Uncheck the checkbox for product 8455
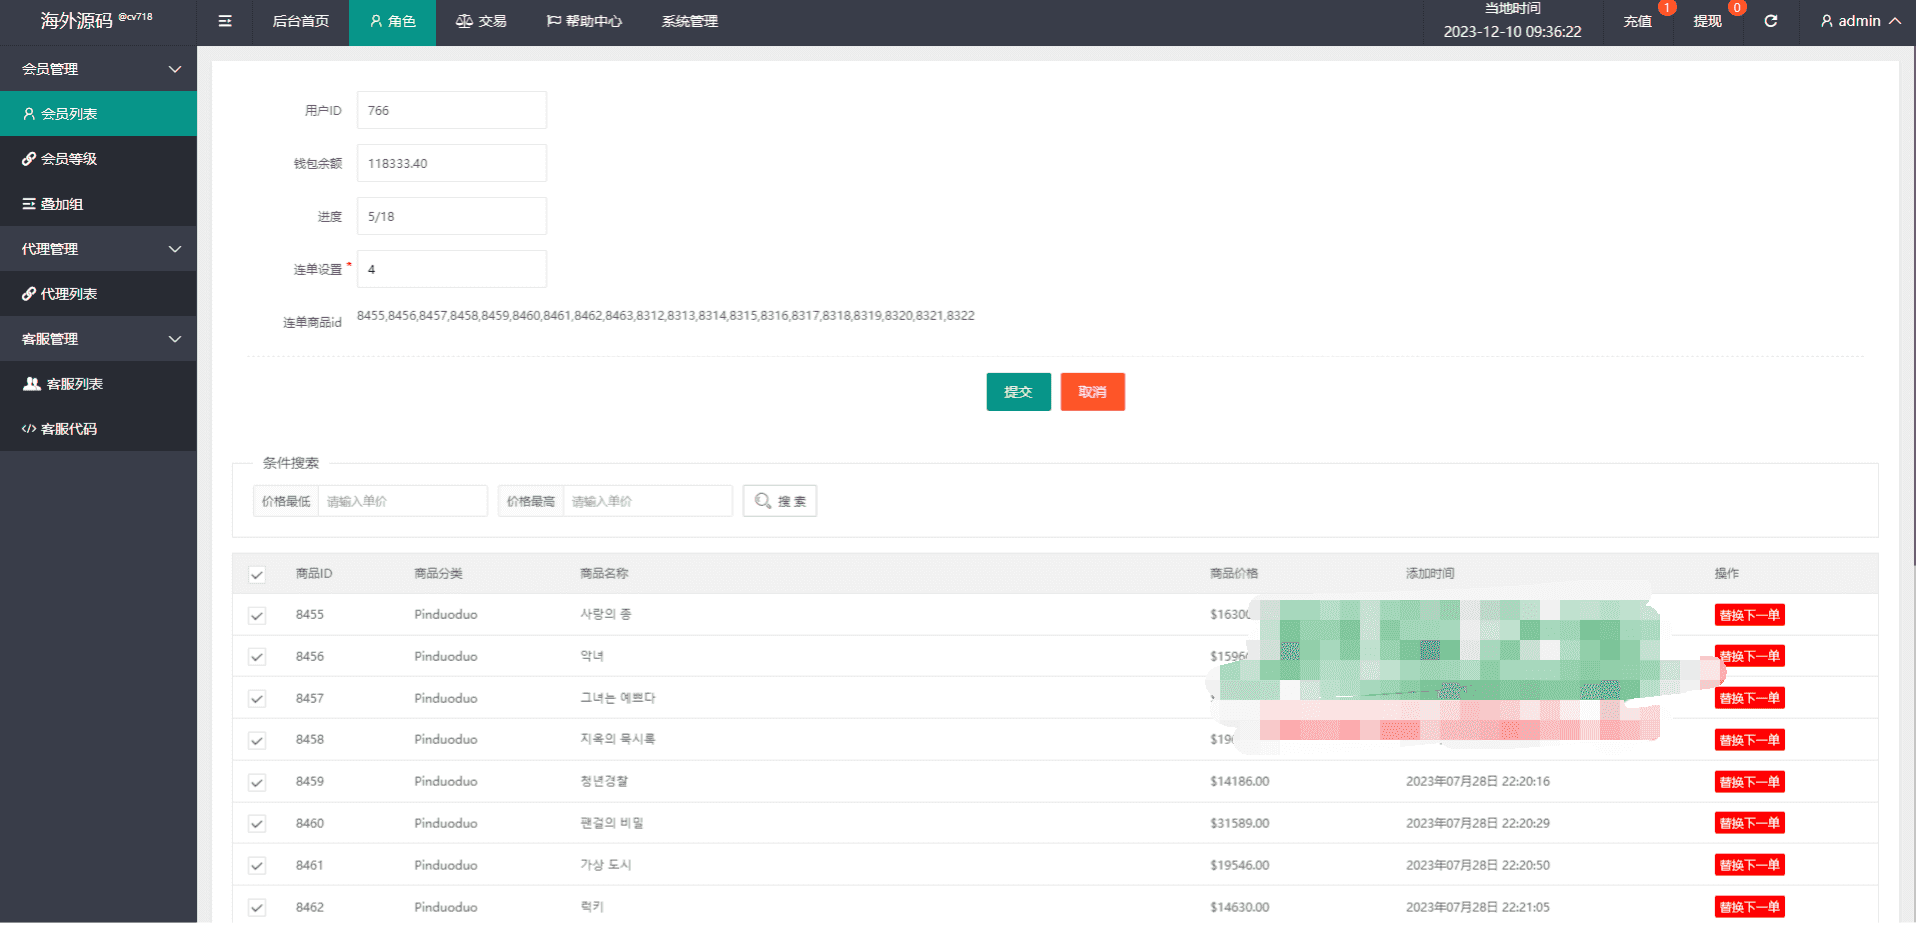 [257, 615]
